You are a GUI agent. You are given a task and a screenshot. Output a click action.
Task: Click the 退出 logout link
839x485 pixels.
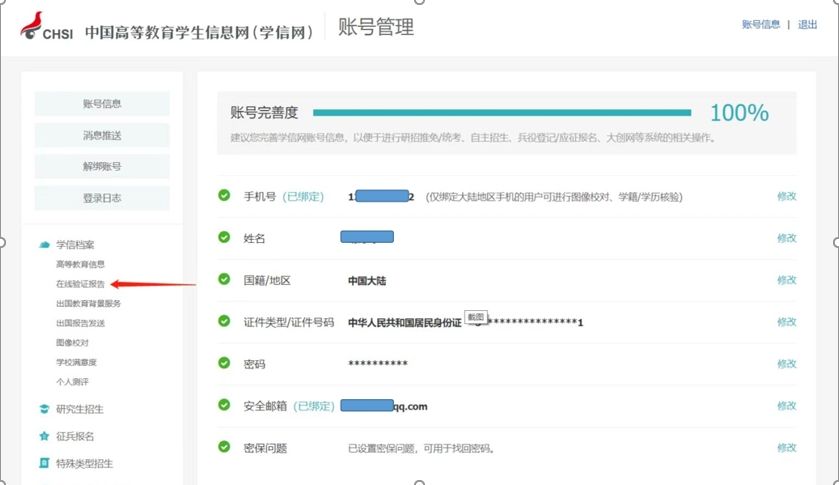tap(807, 25)
